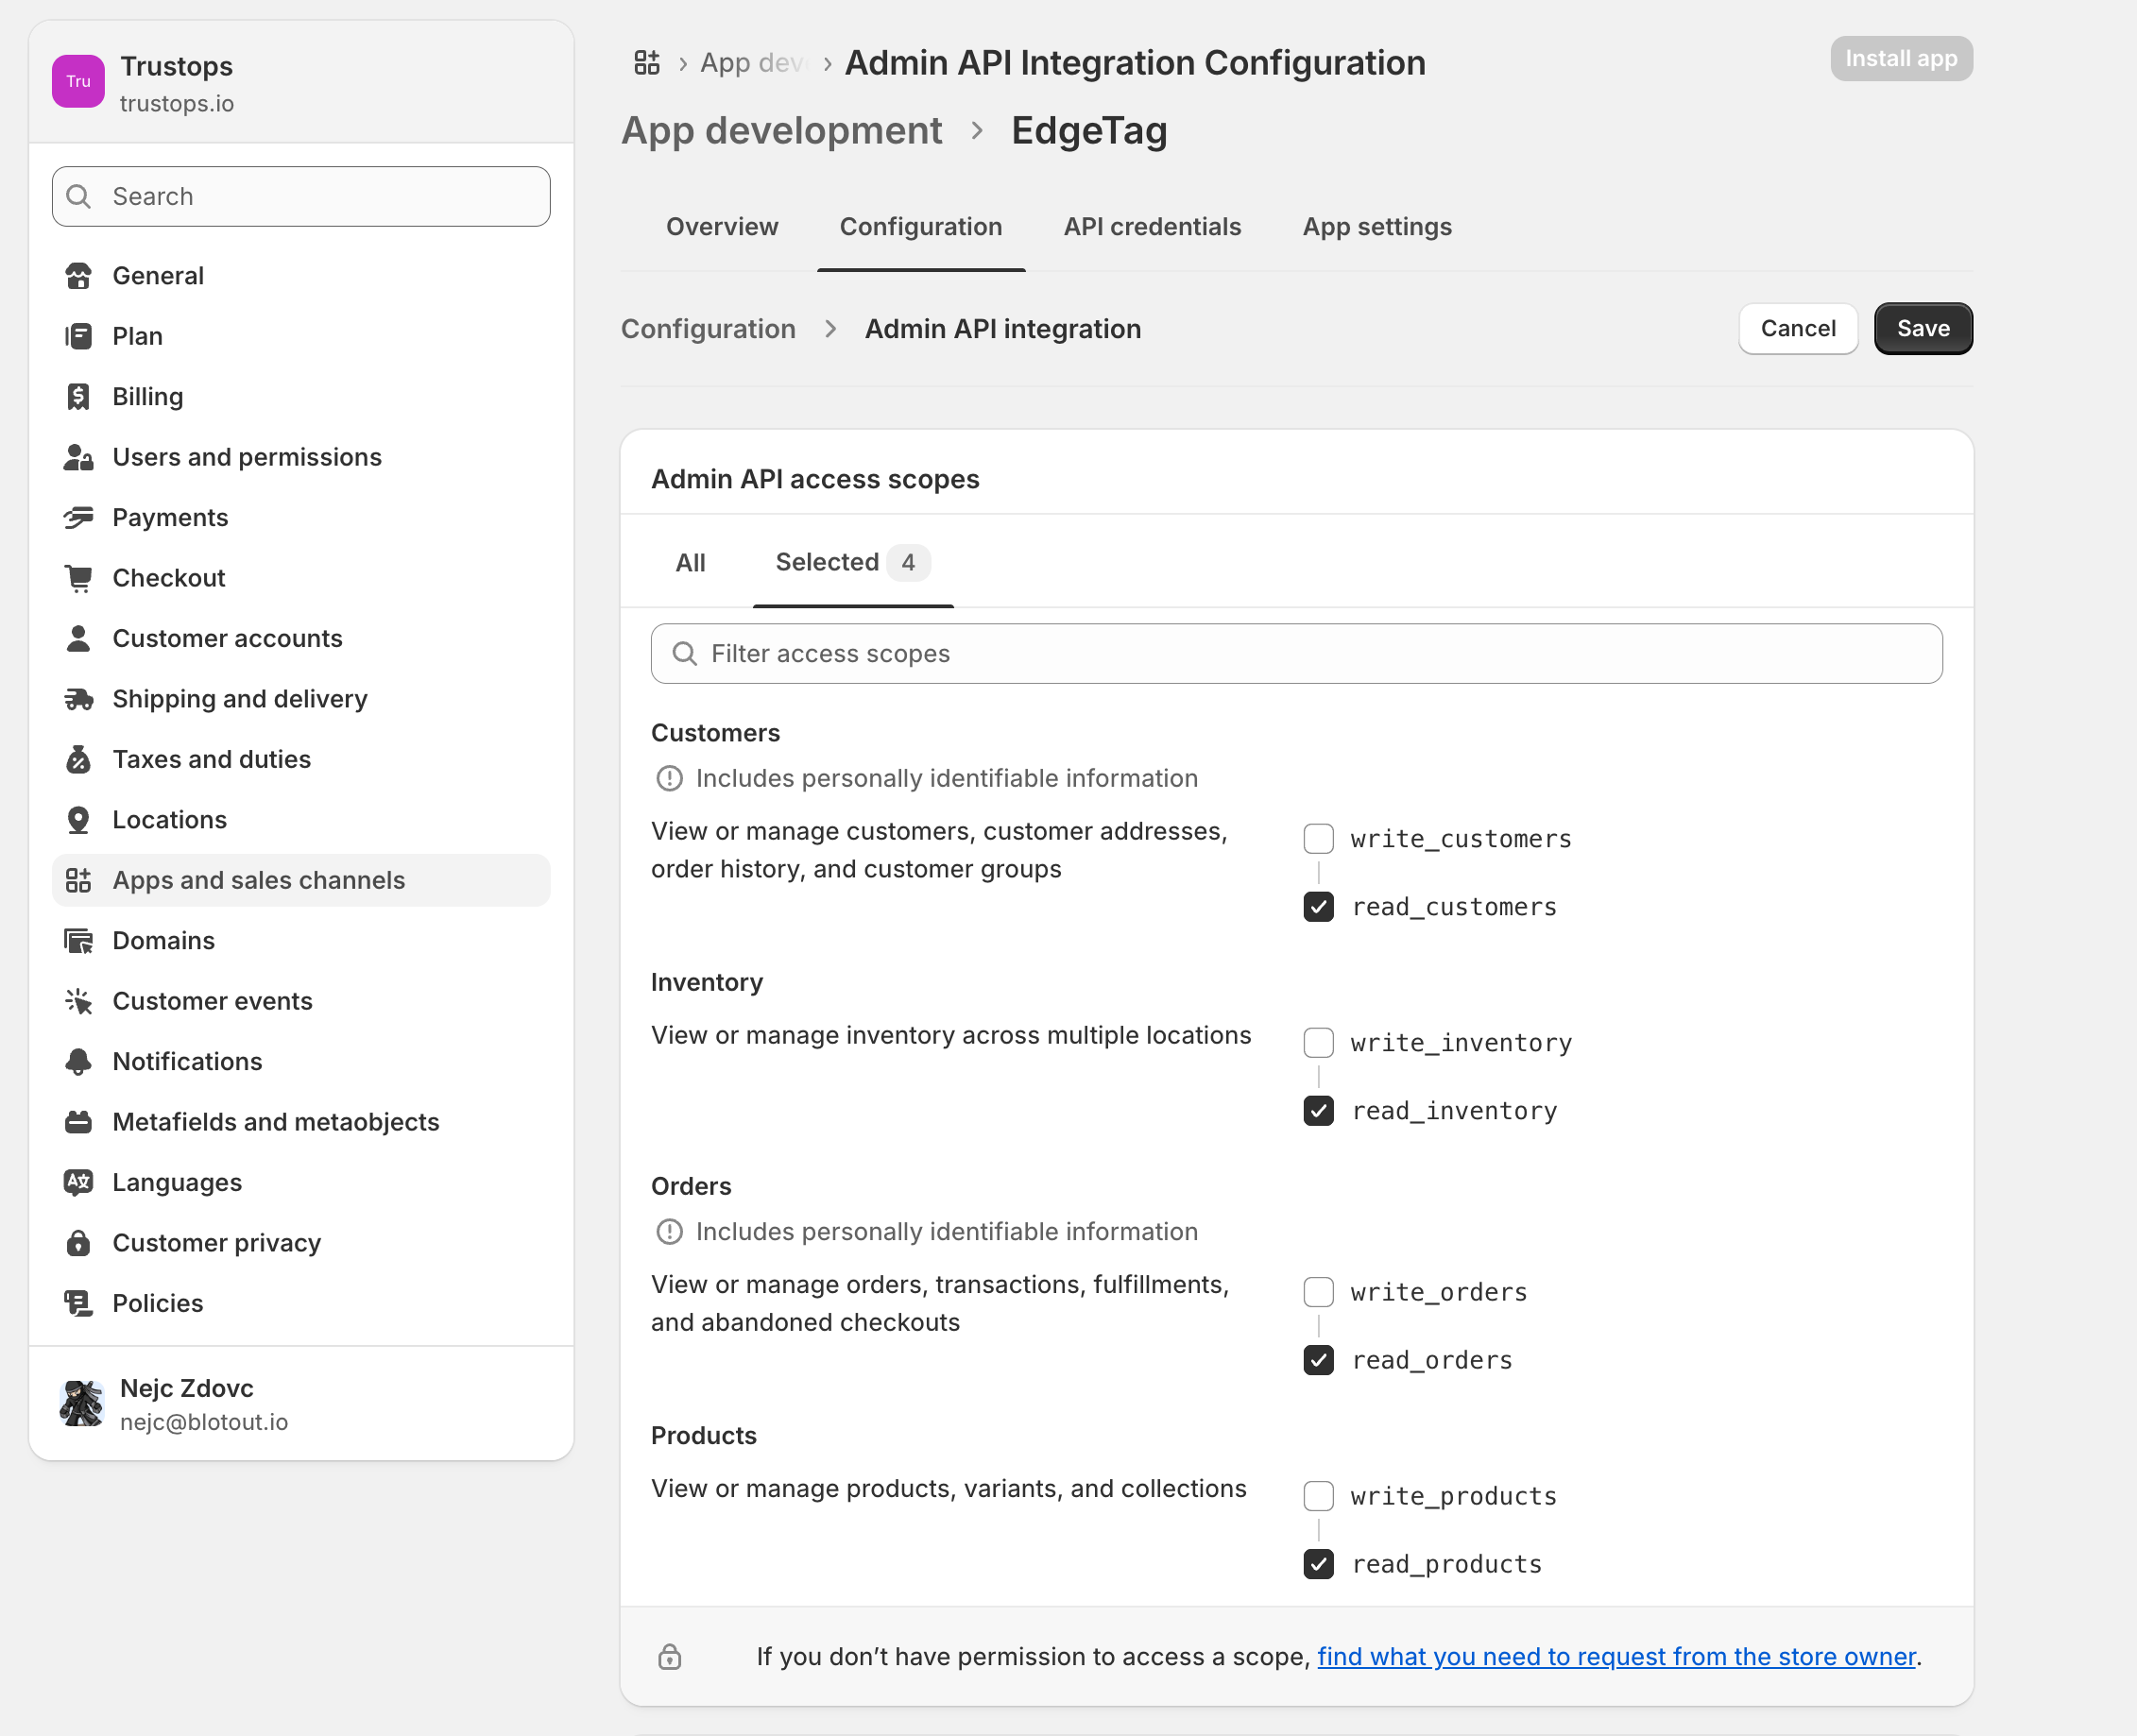Click the Locations pin icon
Image resolution: width=2137 pixels, height=1736 pixels.
pos(78,820)
